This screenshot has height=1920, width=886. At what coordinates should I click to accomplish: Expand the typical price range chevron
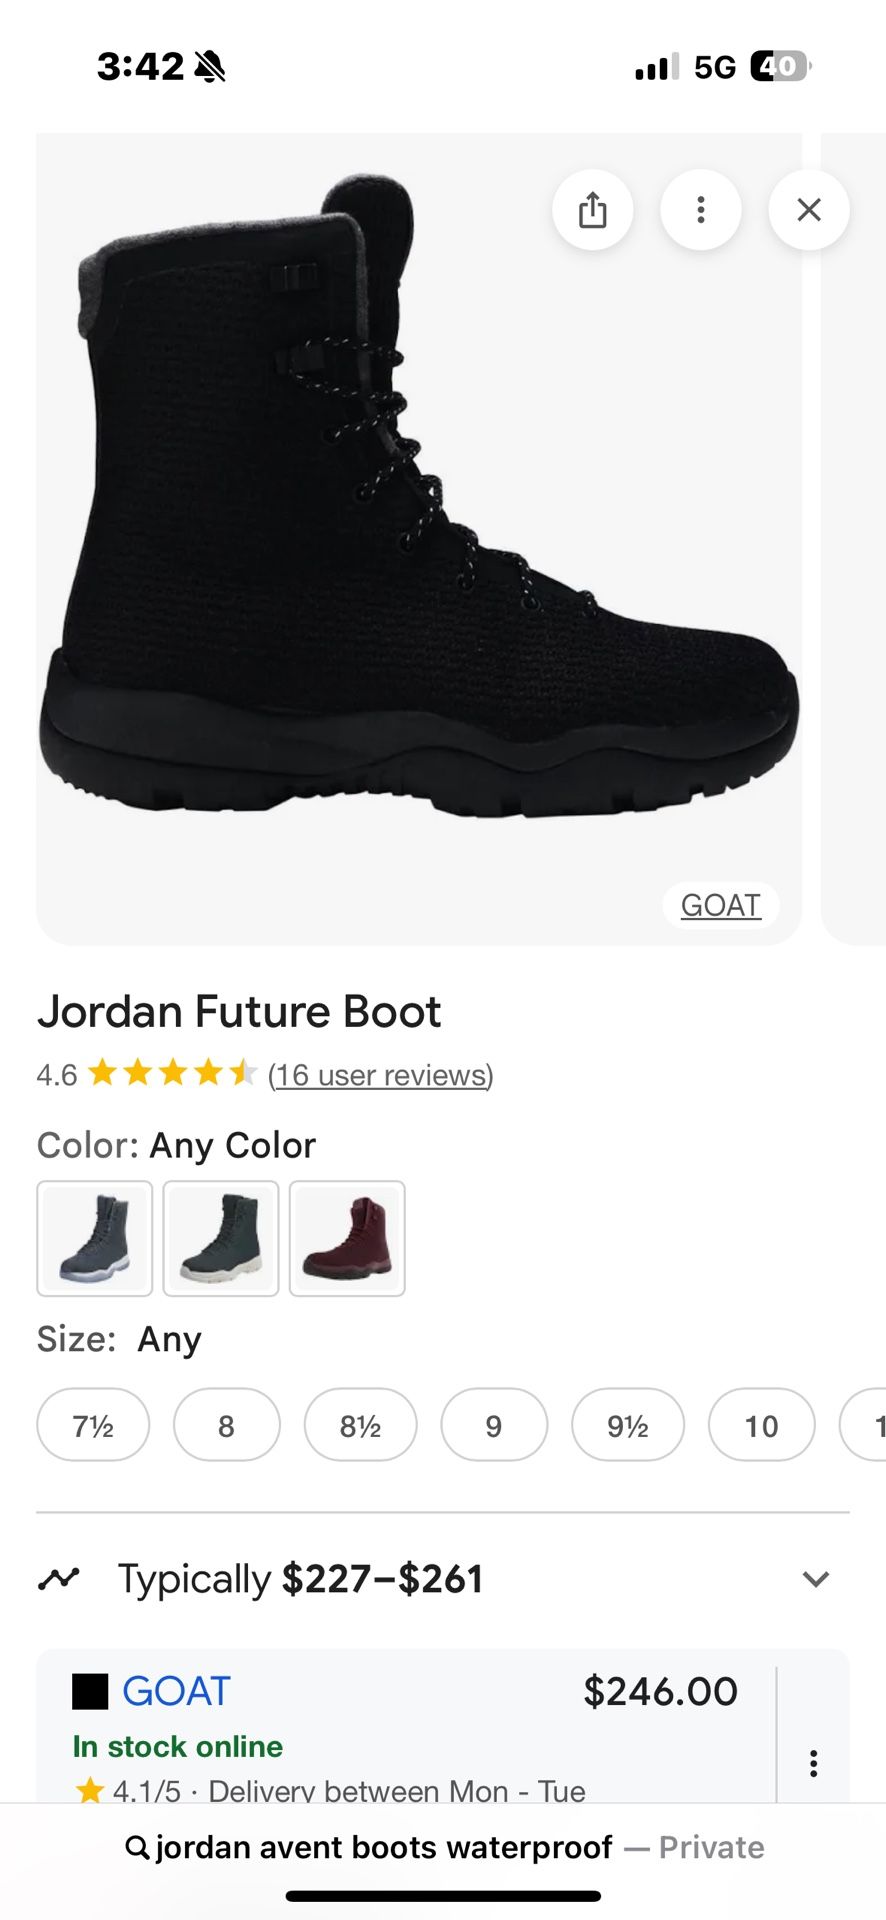(816, 1579)
